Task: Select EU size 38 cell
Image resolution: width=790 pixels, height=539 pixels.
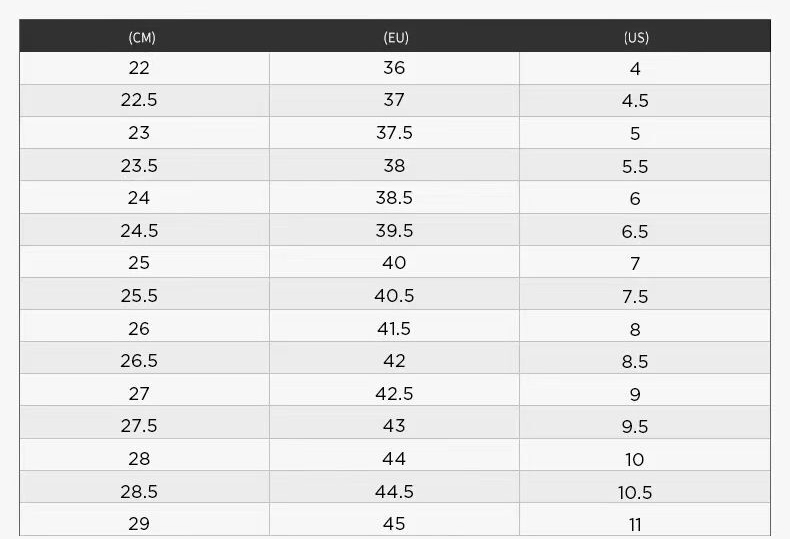Action: tap(394, 166)
